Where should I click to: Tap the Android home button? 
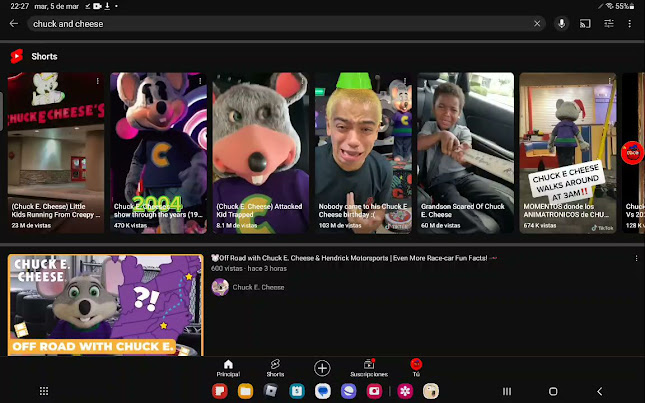point(553,391)
